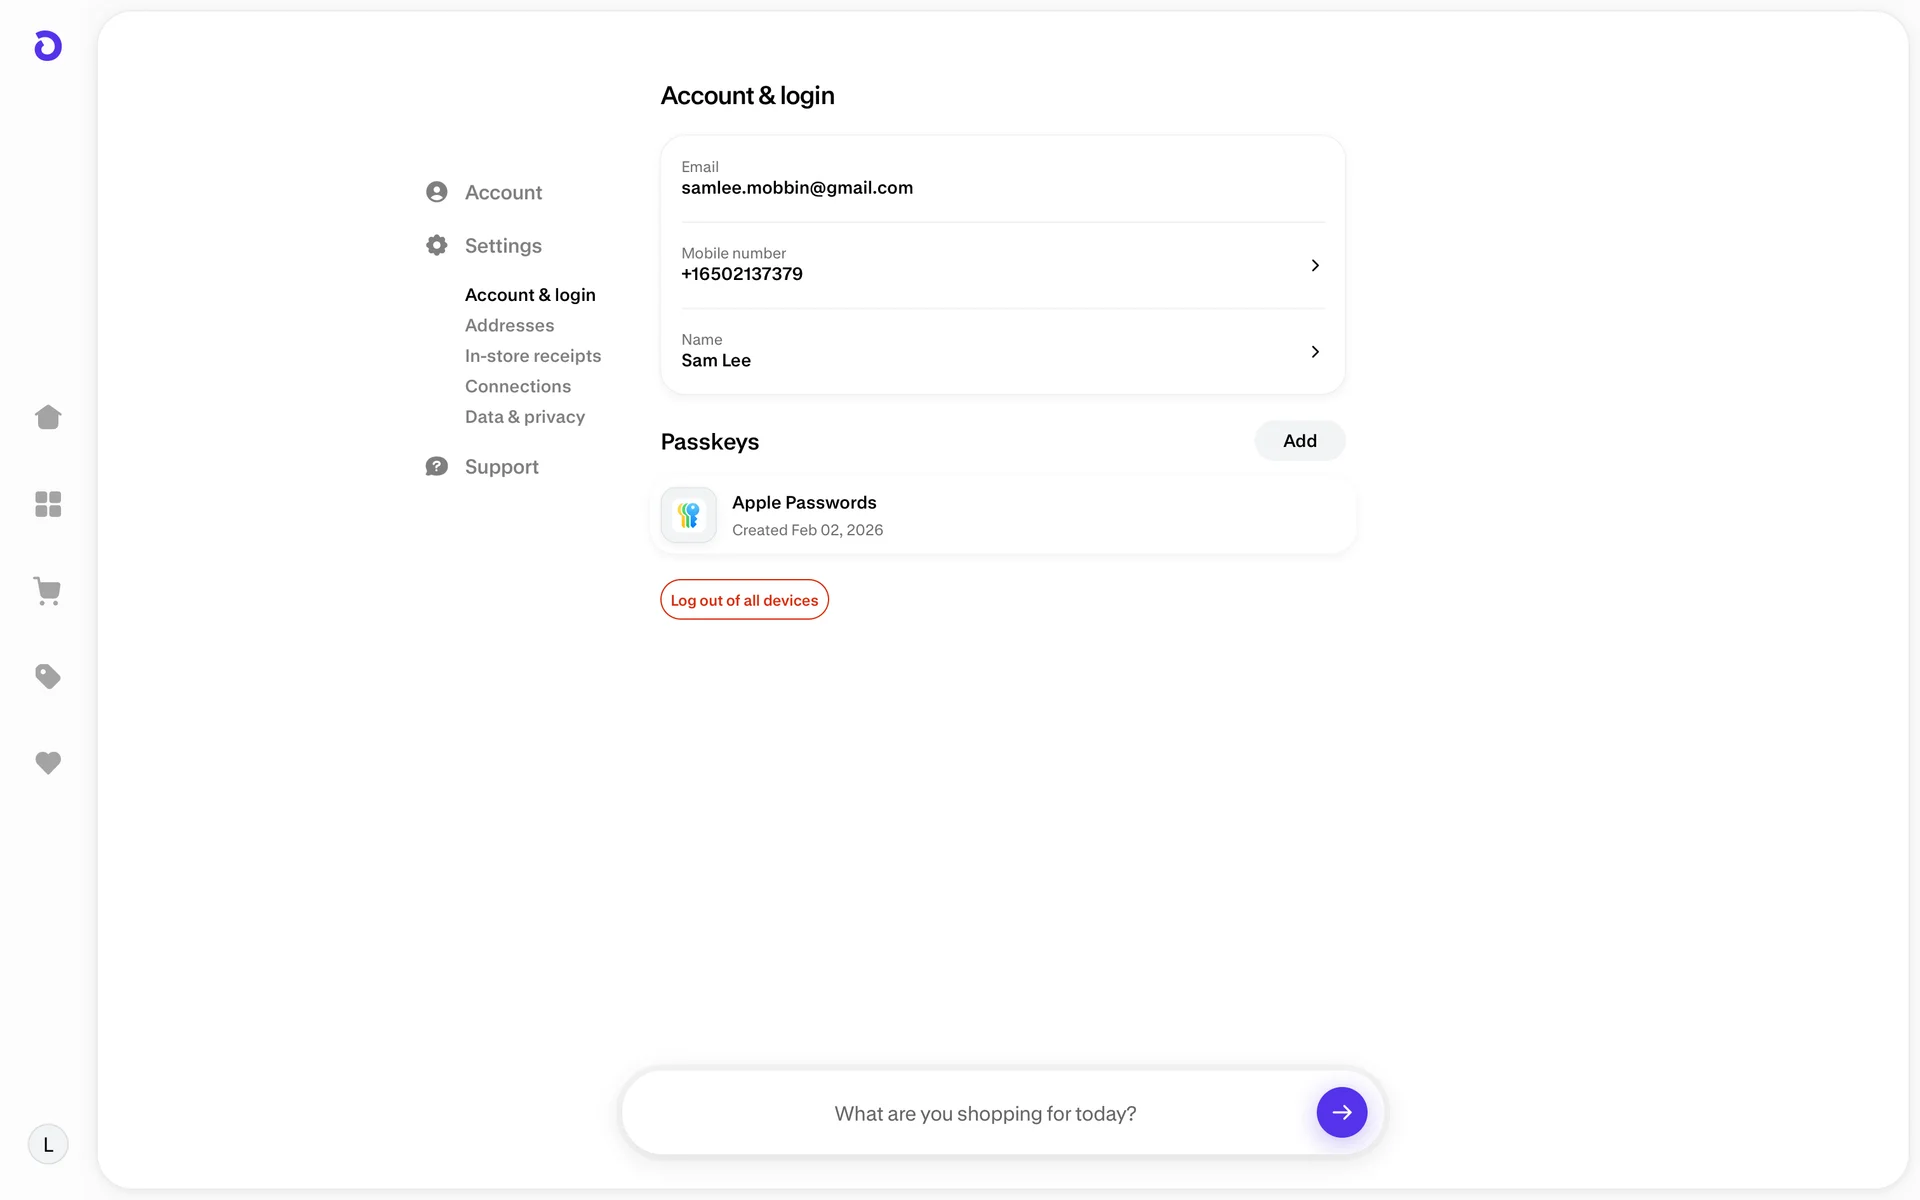This screenshot has height=1200, width=1920.
Task: Navigate to Connections settings
Action: (518, 386)
